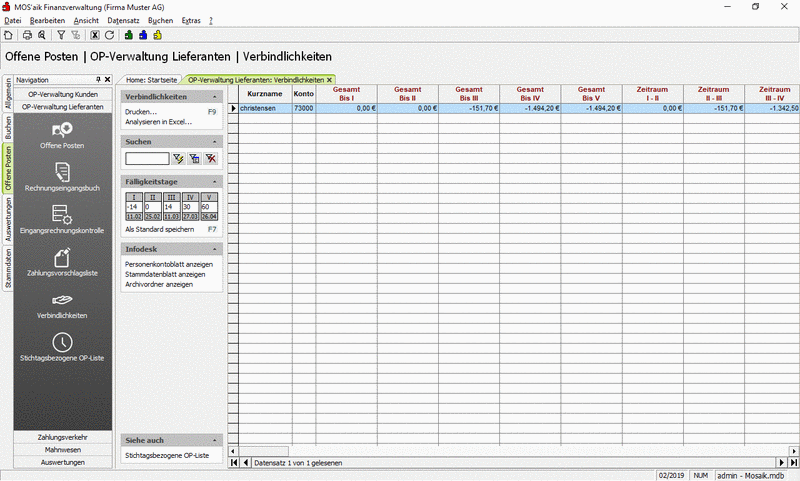Viewport: 800px width, 481px height.
Task: Click Drucken... link
Action: coord(141,112)
